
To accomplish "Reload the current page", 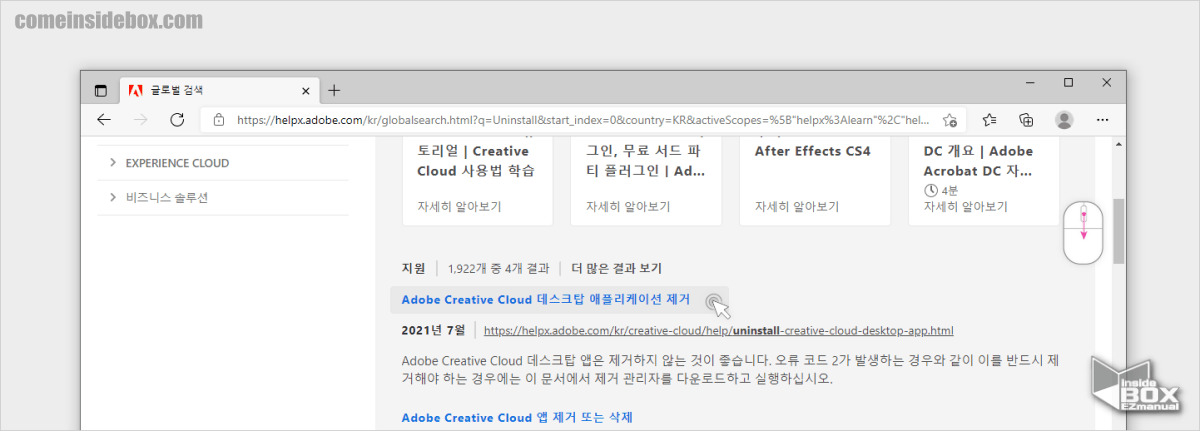I will tap(177, 120).
